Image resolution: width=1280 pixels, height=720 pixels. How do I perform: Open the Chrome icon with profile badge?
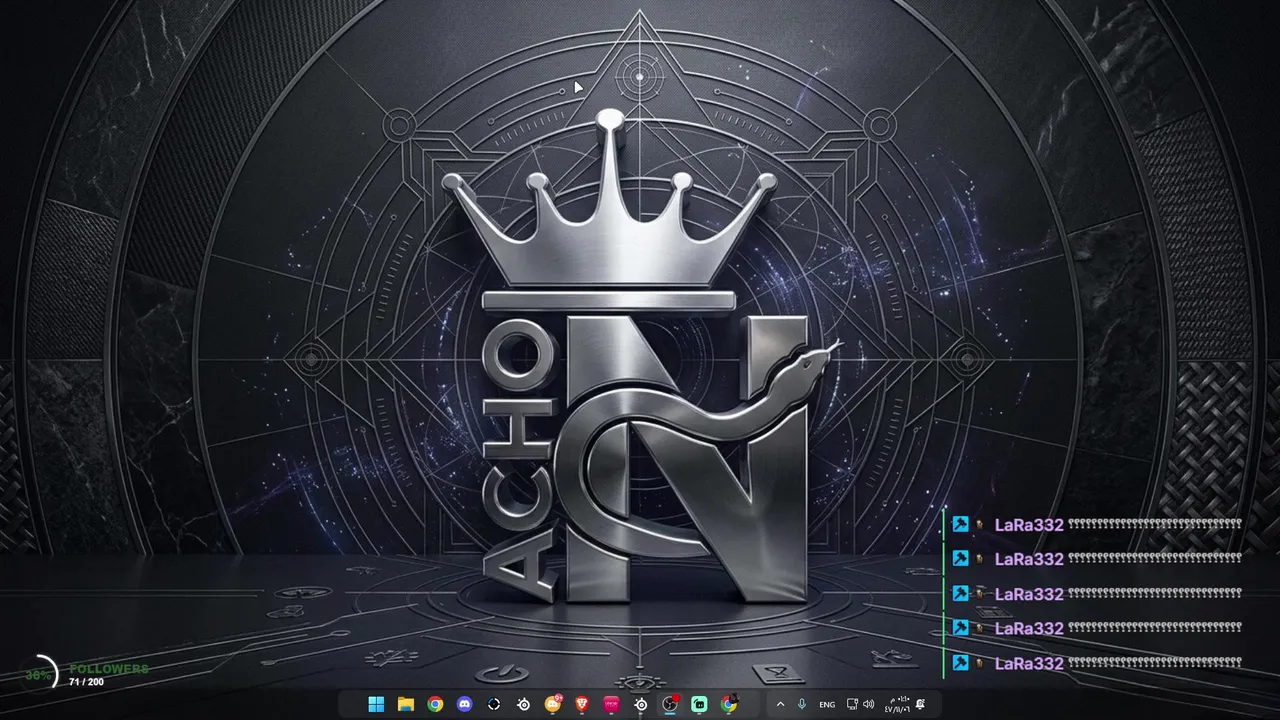point(729,704)
